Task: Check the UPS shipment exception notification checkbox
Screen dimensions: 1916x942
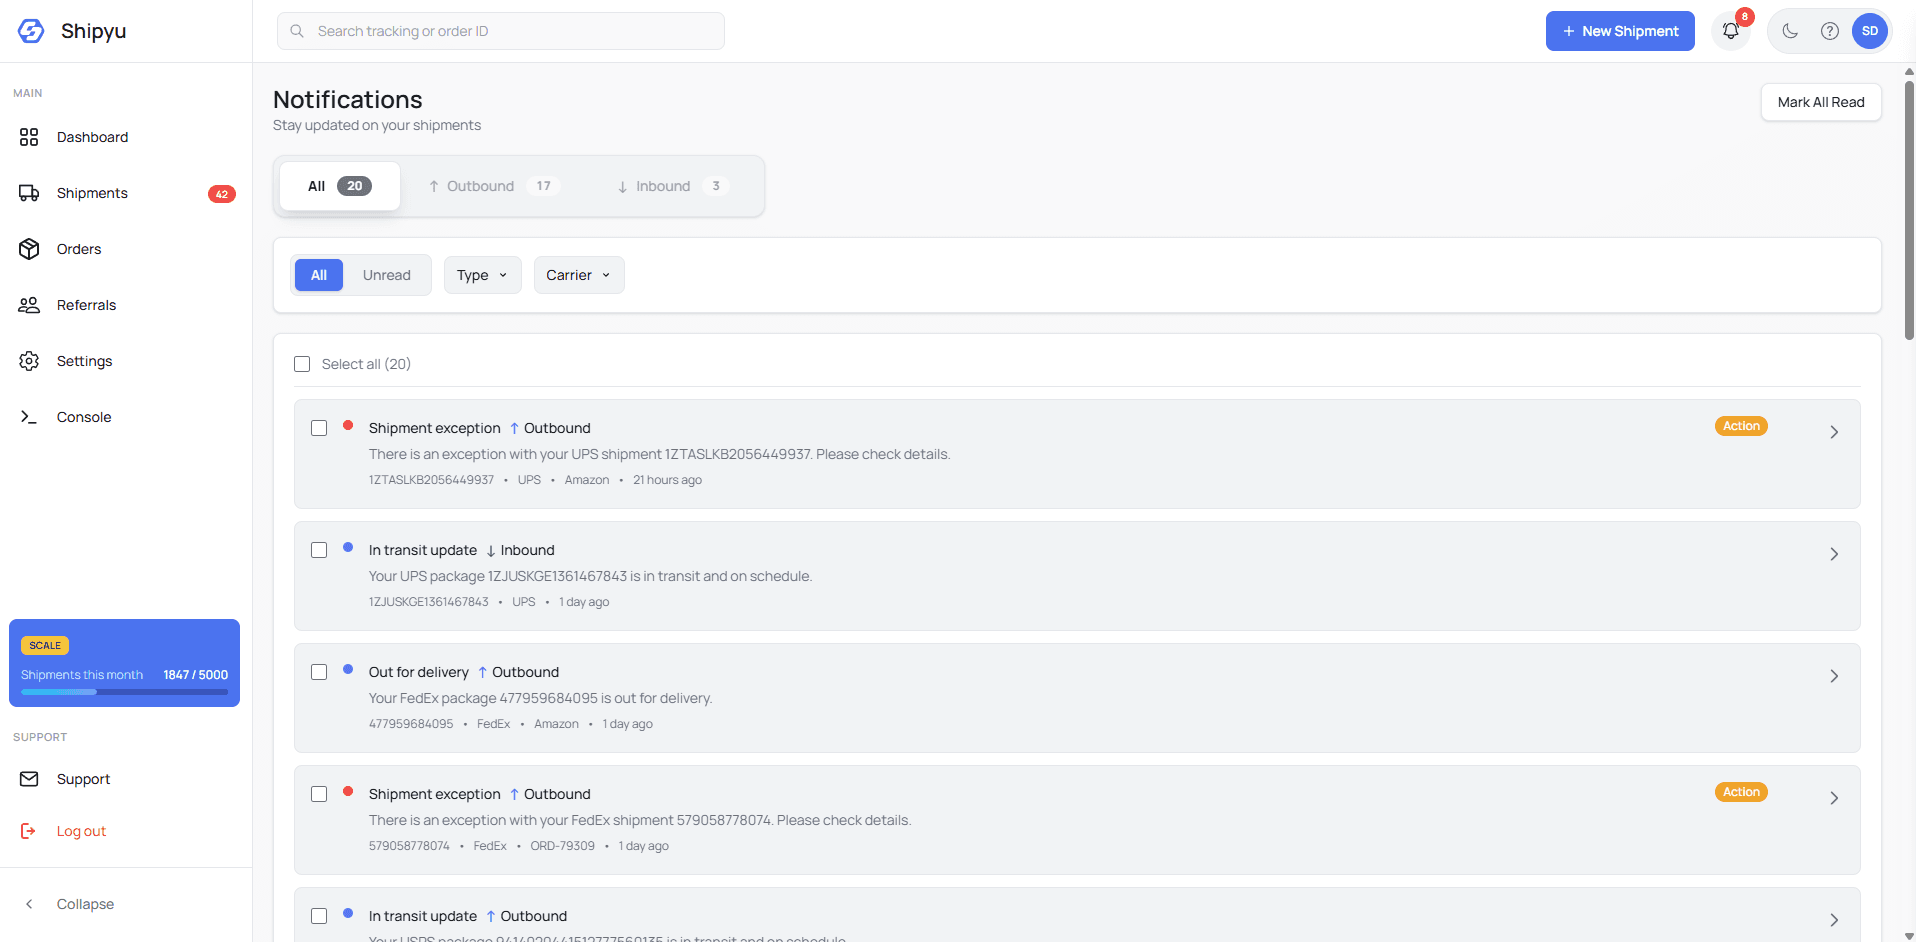Action: 319,427
